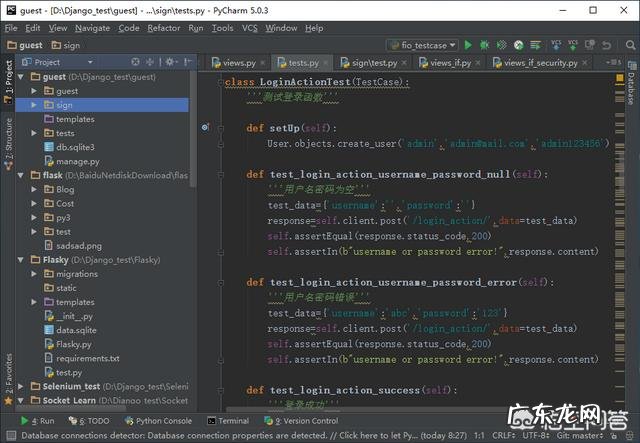Click the striped green arrow toolbar icon
The image size is (640, 443).
(536, 45)
